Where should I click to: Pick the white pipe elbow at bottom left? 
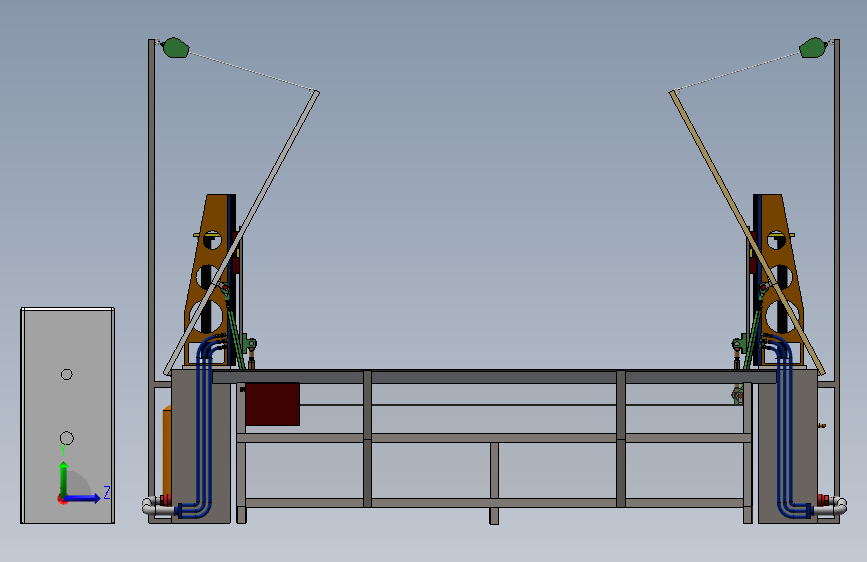(x=150, y=506)
